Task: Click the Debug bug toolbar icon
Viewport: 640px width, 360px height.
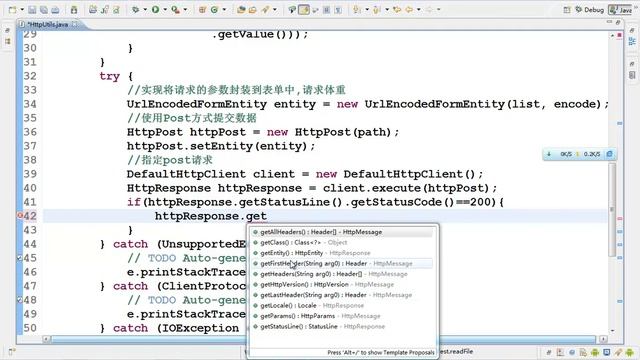Action: coord(135,9)
